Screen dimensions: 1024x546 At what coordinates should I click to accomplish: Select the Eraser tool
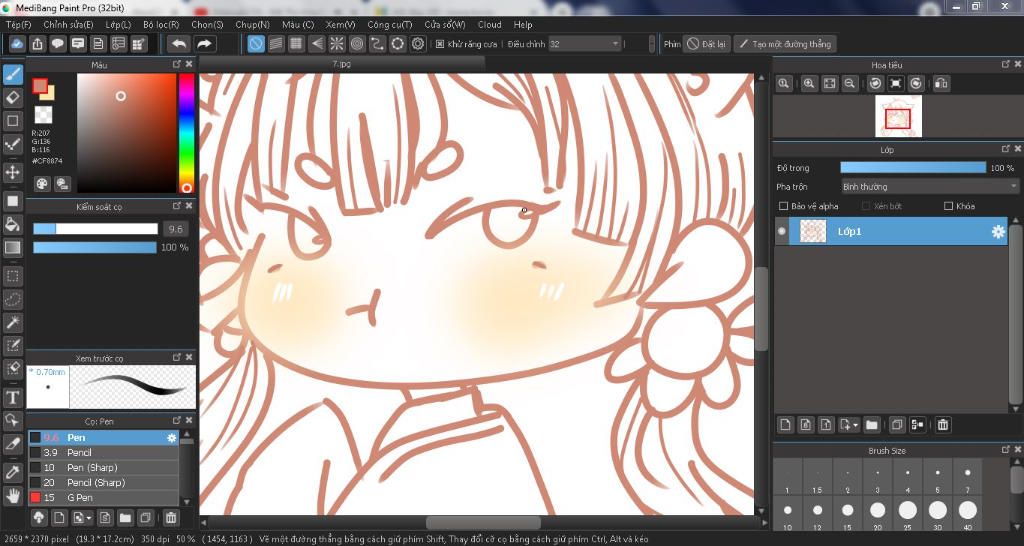point(12,98)
